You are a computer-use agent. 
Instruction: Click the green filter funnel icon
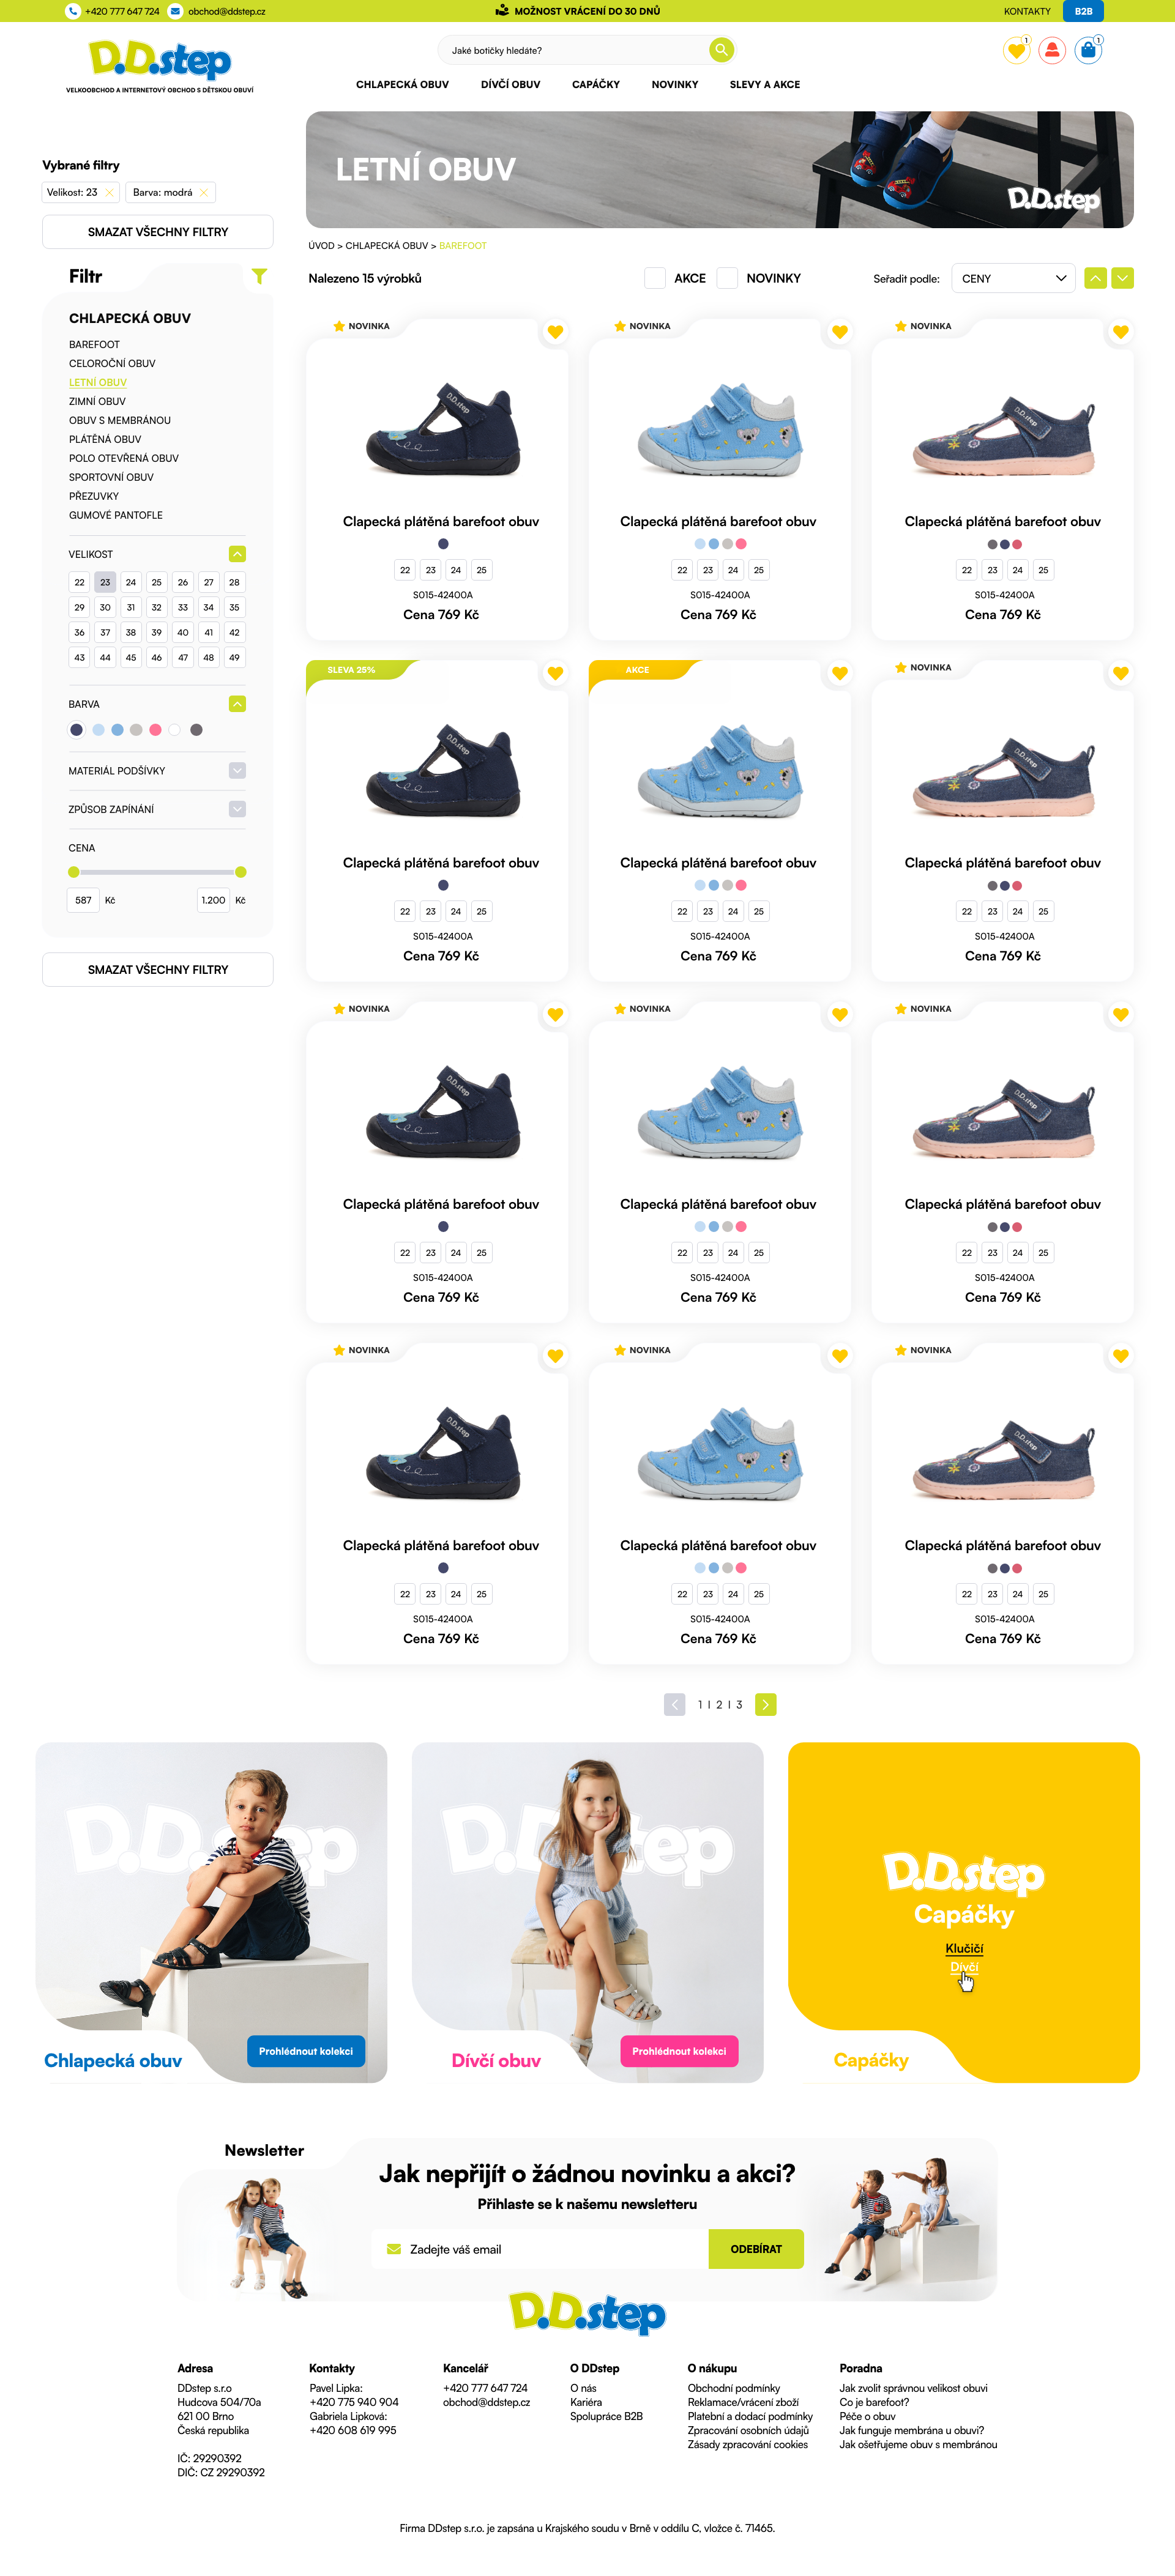(x=259, y=276)
